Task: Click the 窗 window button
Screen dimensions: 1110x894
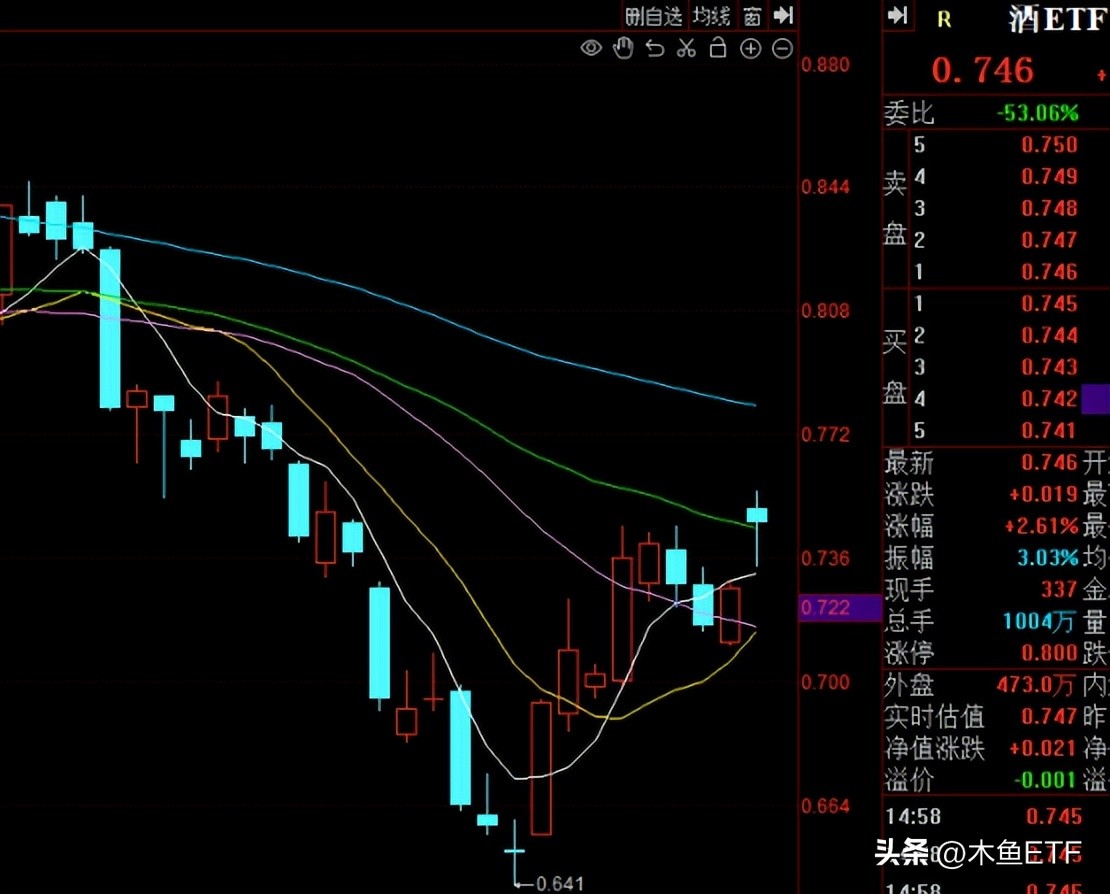Action: pos(752,16)
